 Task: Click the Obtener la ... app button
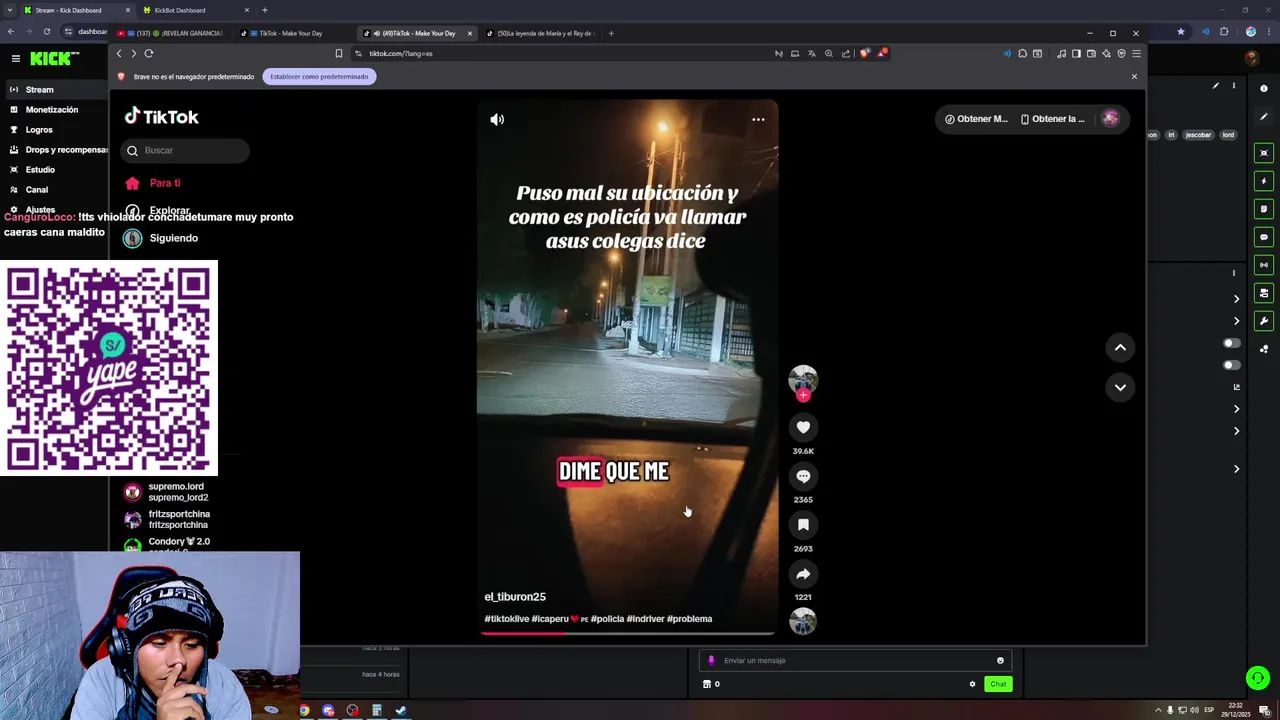click(x=1052, y=119)
